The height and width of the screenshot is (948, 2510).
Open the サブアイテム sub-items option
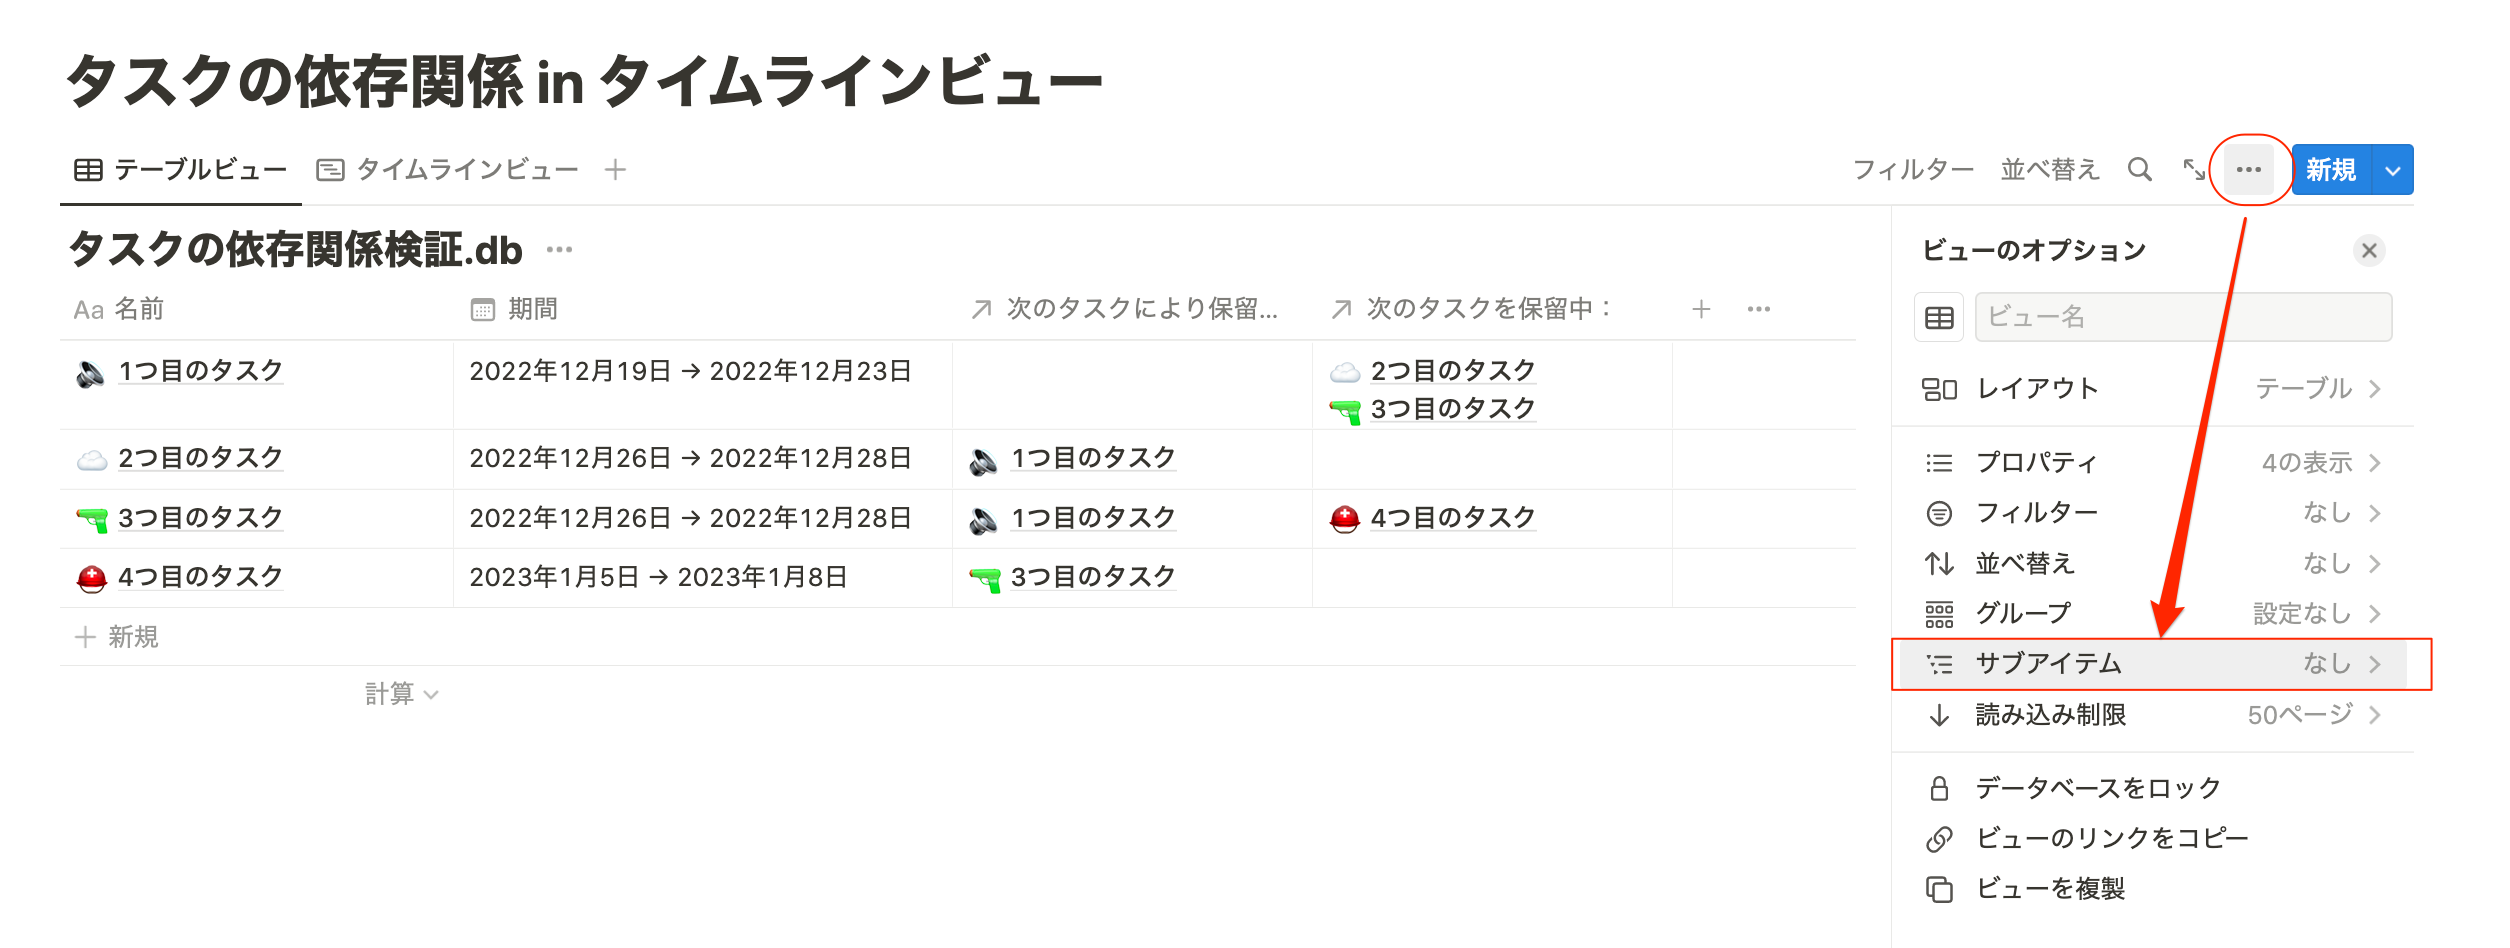click(2150, 664)
